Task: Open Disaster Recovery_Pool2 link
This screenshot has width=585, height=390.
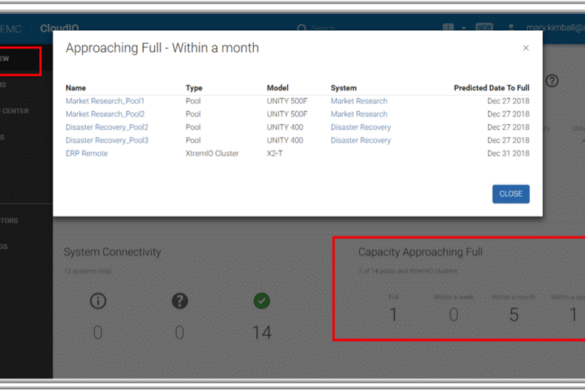Action: 107,127
